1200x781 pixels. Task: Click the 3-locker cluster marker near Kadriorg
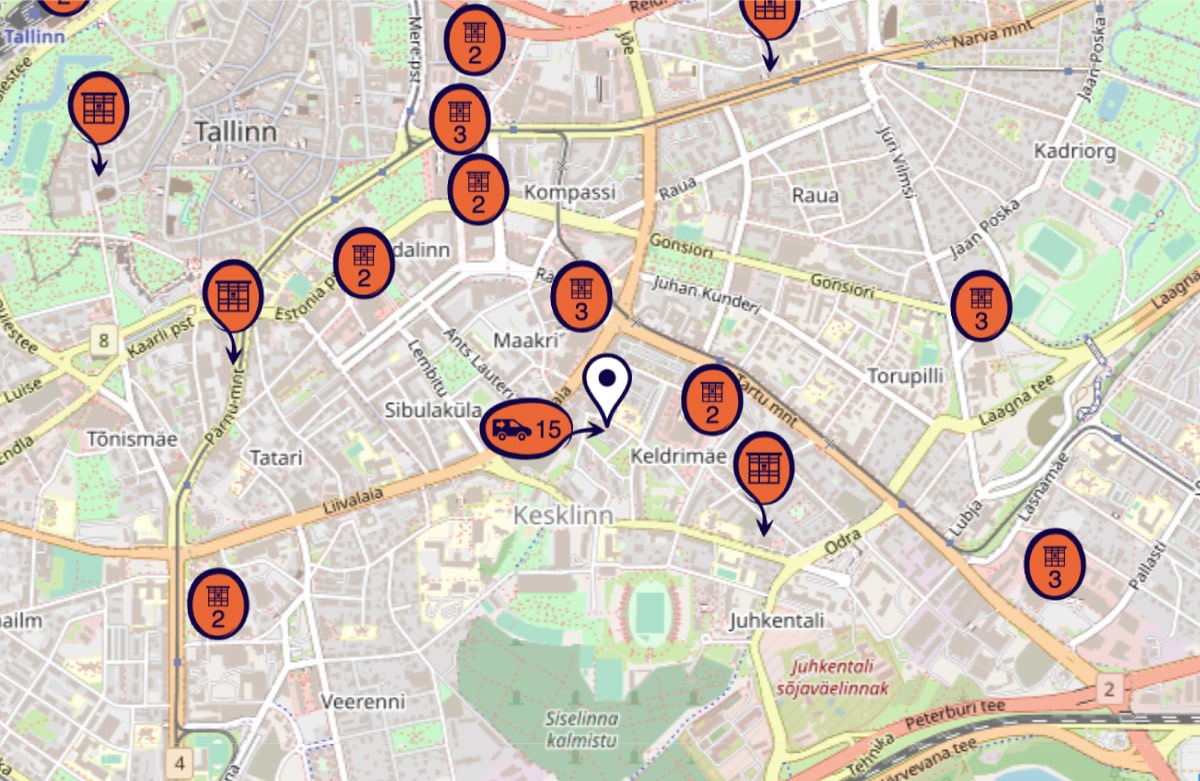coord(981,305)
